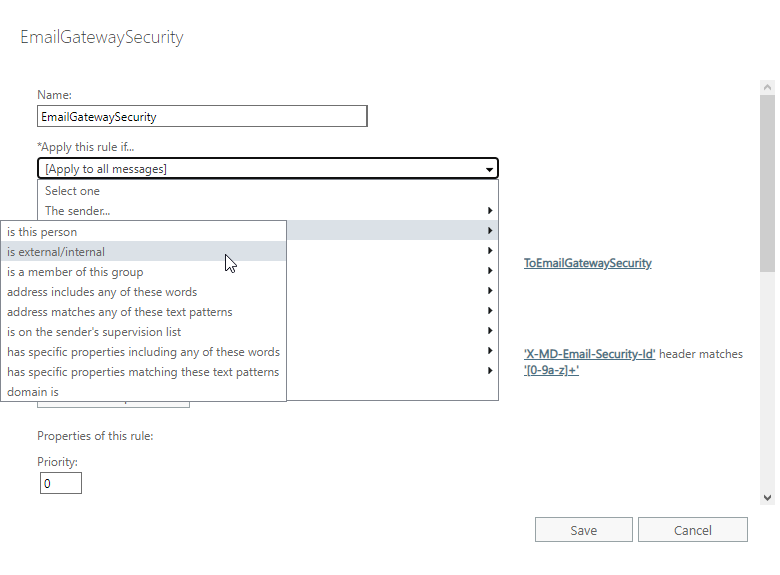
Task: Pick "has specific properties including any of these words"
Action: pyautogui.click(x=143, y=352)
